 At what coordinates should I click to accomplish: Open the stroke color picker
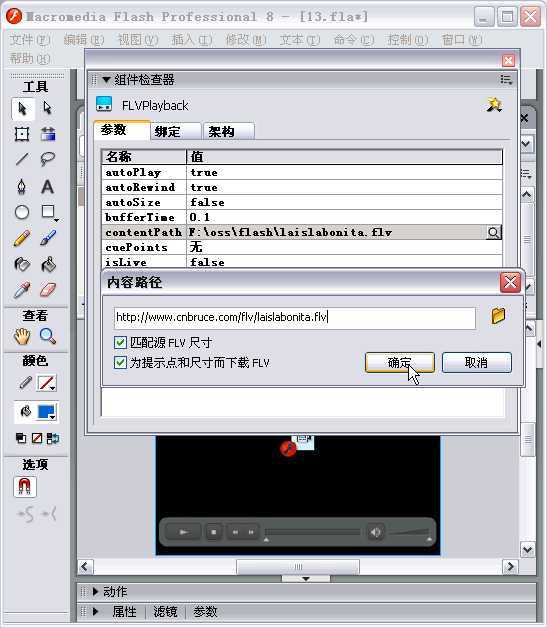pos(47,383)
